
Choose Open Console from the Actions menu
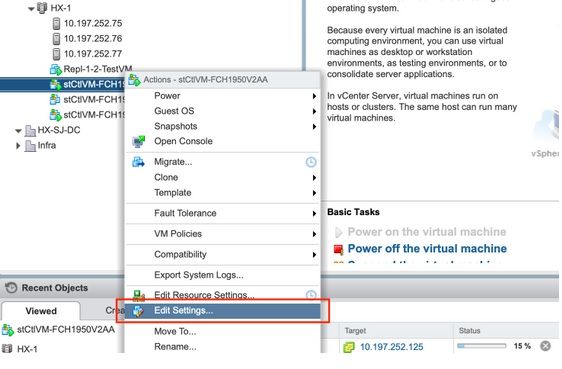[x=223, y=142]
